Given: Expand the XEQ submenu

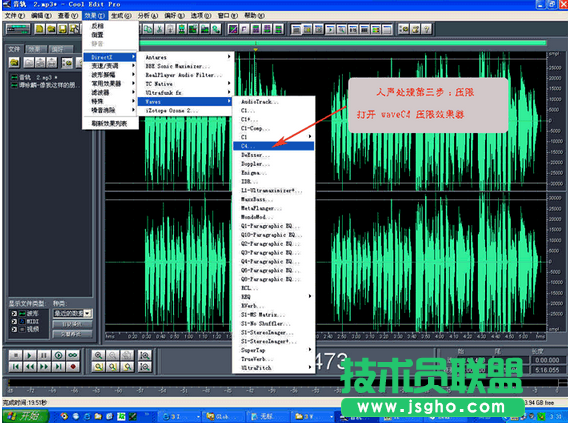Looking at the screenshot, I should (273, 297).
